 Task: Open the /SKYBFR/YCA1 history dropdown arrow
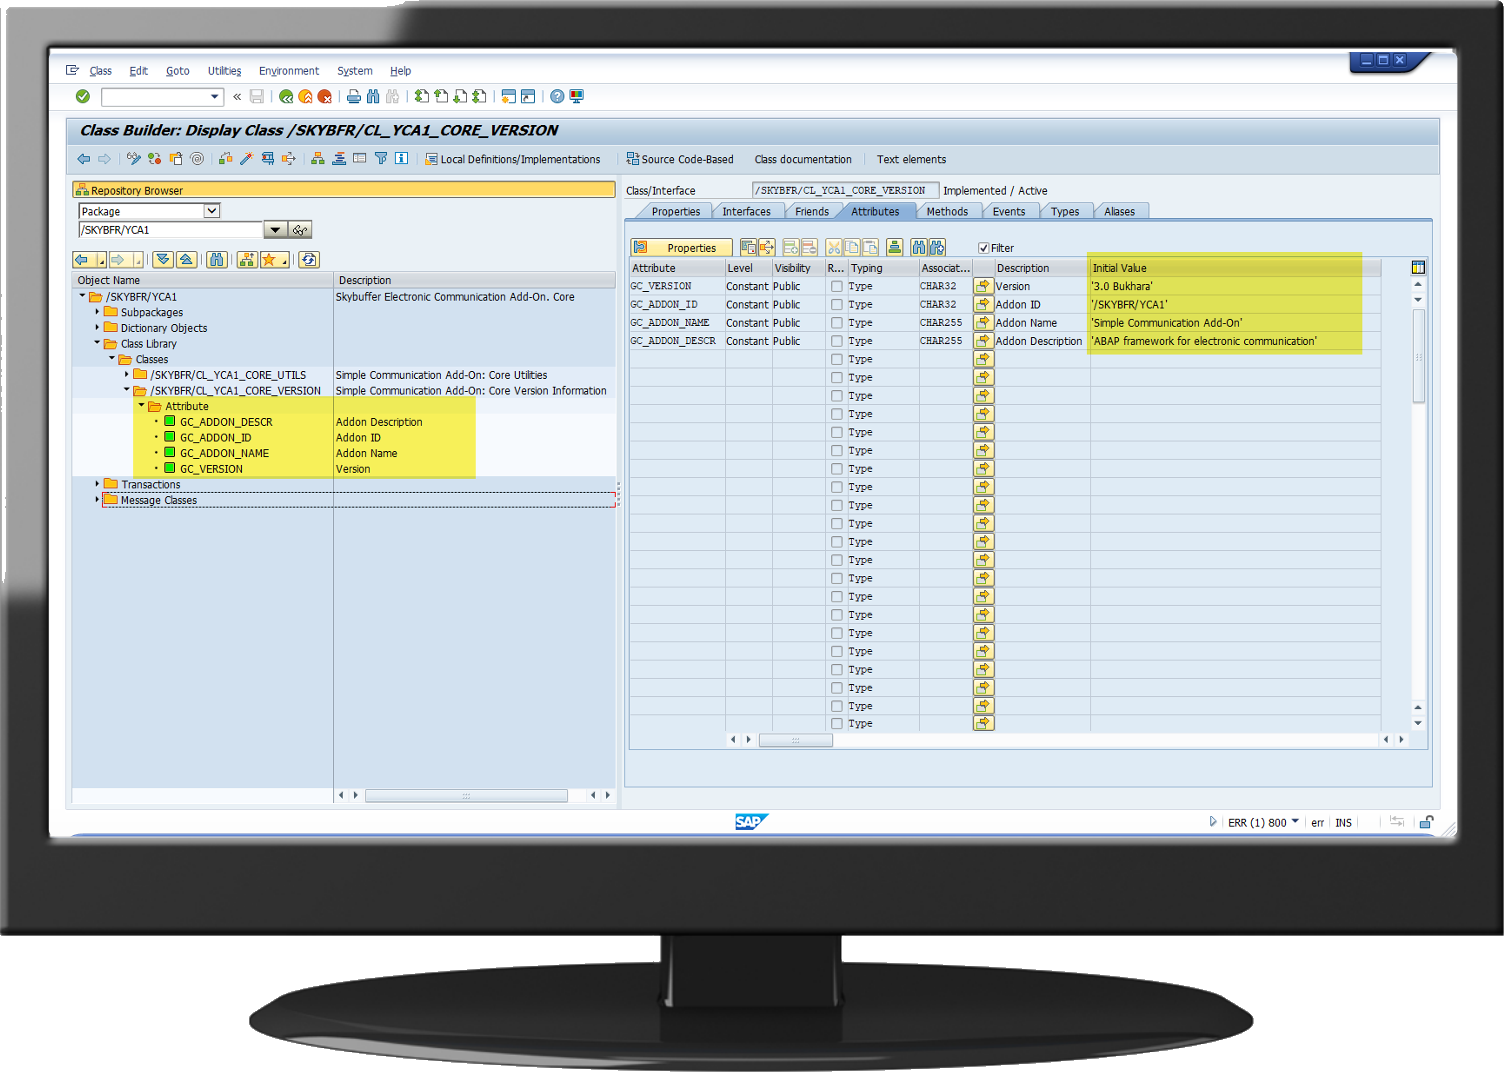(275, 230)
